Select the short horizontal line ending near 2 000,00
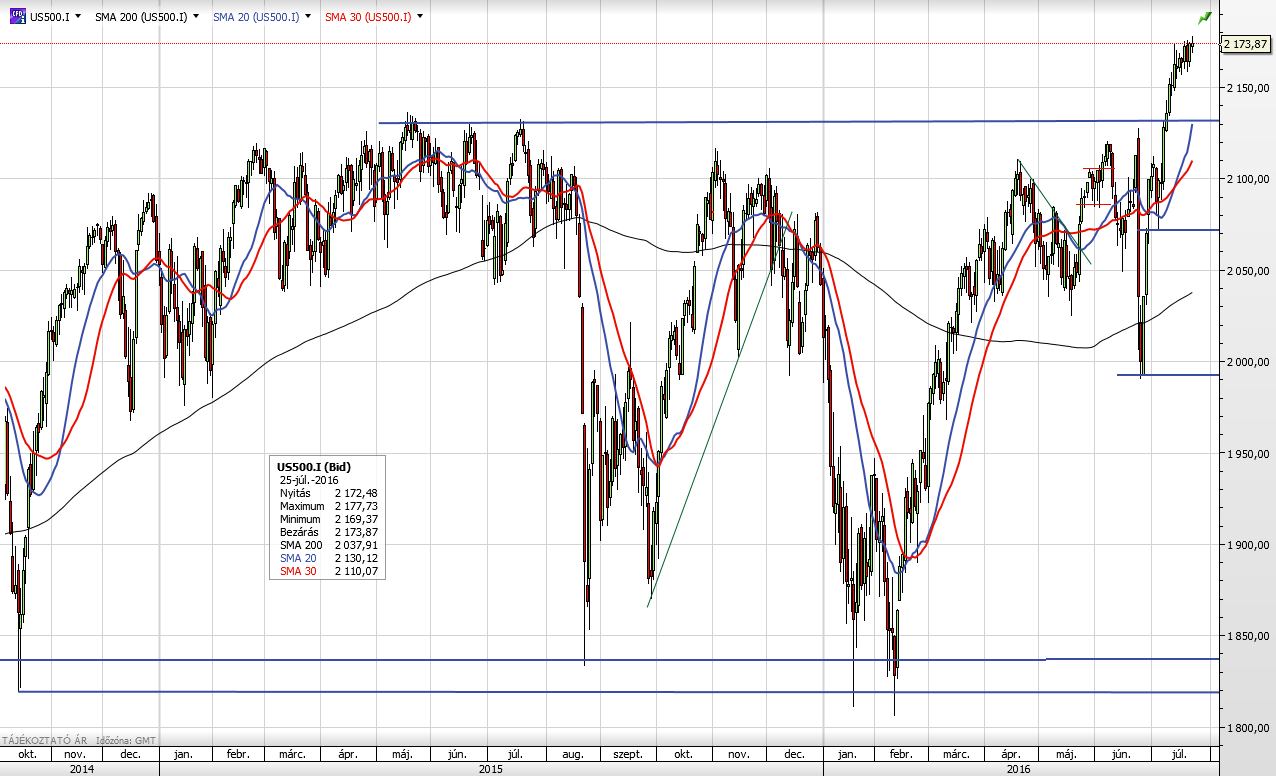1276x776 pixels. point(1168,375)
